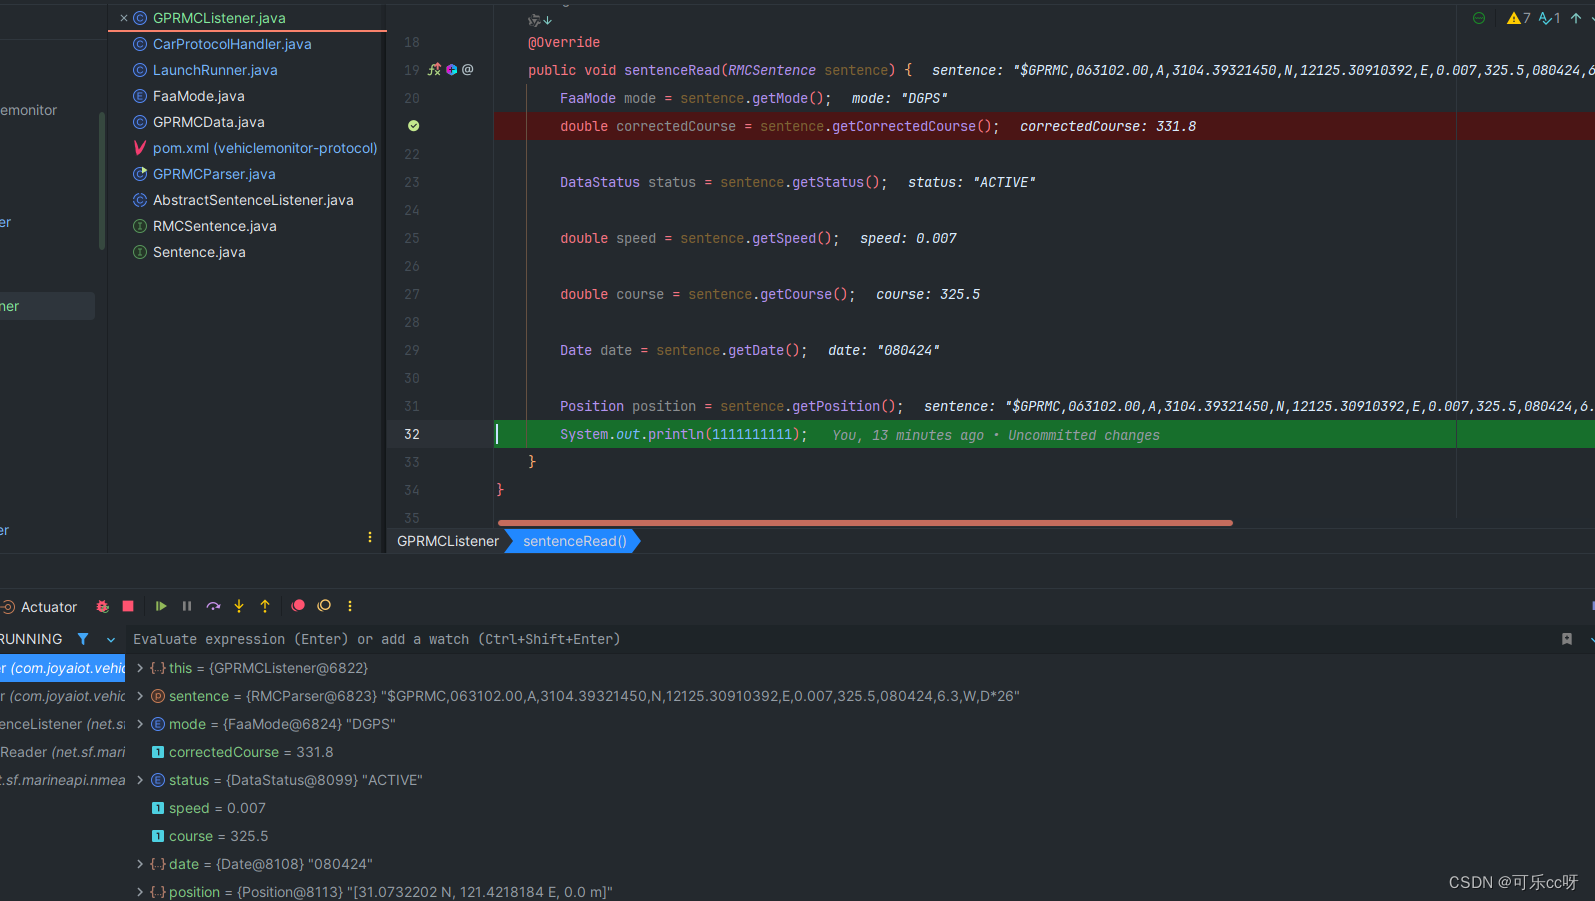The image size is (1595, 901).
Task: Open View Breakpoints red circles icon
Action: point(298,606)
